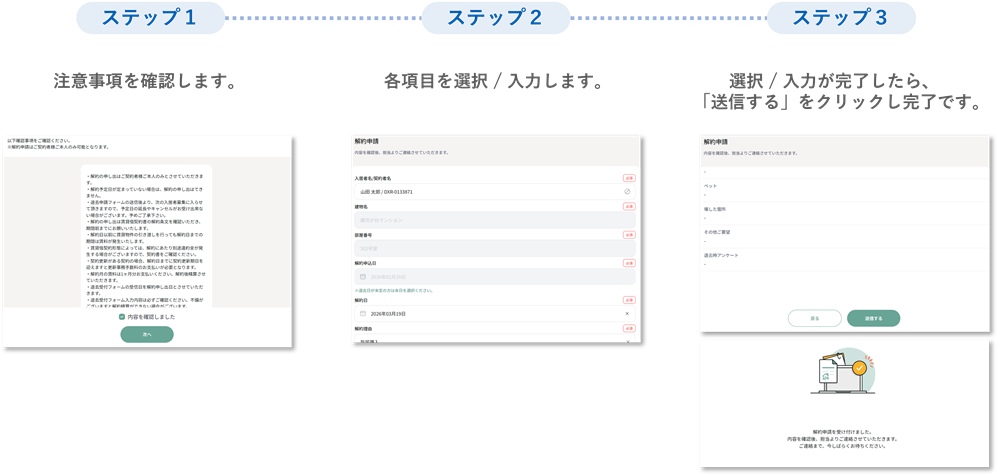Click the 必須 badge beside 解約申込日
Screen dimensions: 1000x475
coord(629,263)
